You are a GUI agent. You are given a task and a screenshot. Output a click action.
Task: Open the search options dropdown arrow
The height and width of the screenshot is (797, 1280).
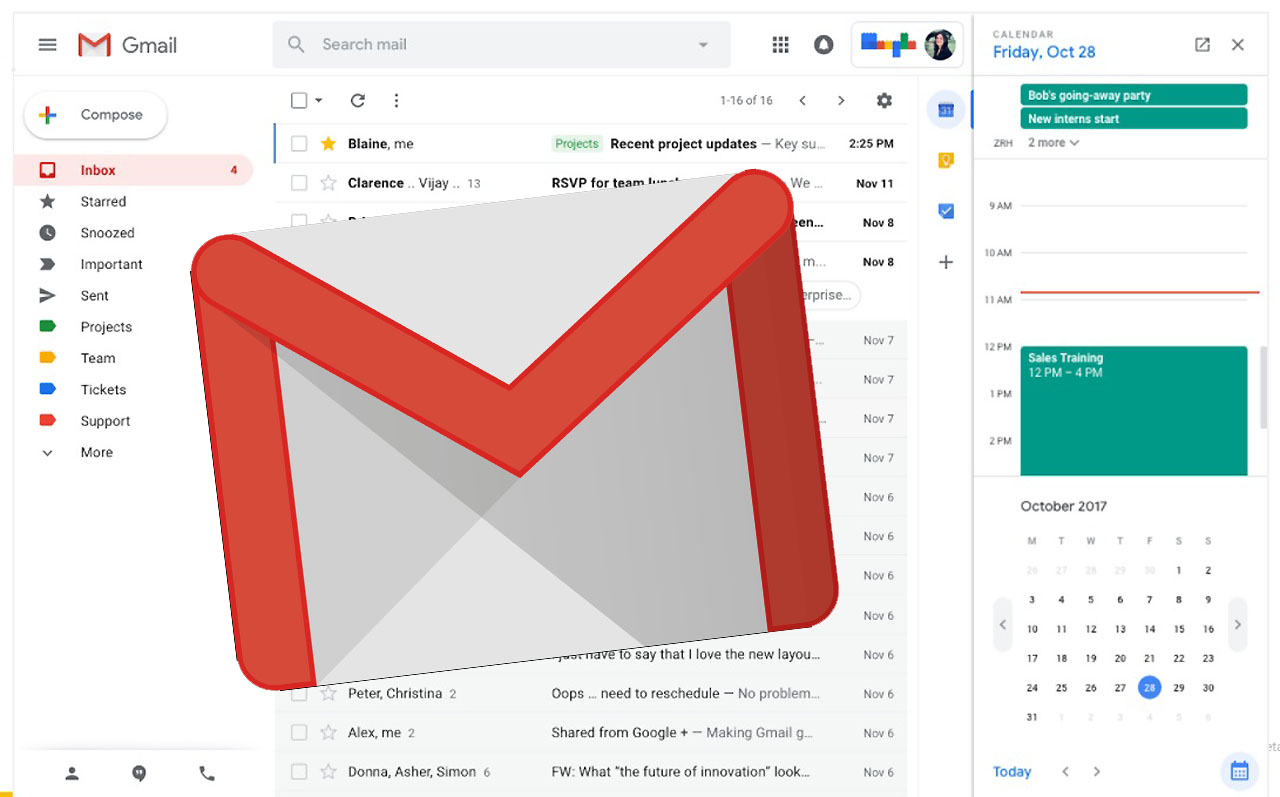click(x=703, y=45)
